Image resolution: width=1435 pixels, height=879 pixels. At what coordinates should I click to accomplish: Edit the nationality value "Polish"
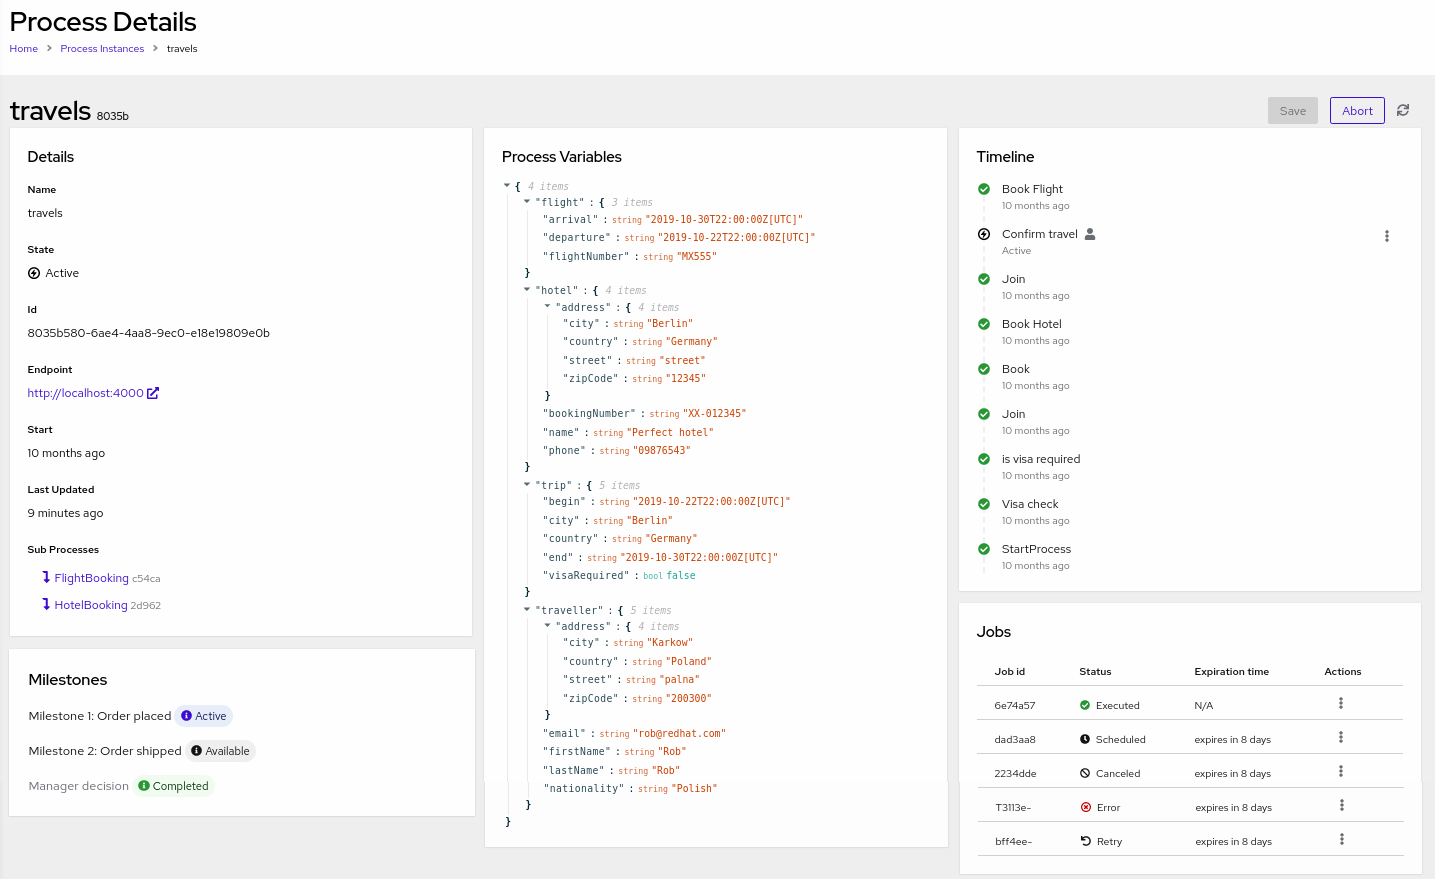click(x=695, y=789)
